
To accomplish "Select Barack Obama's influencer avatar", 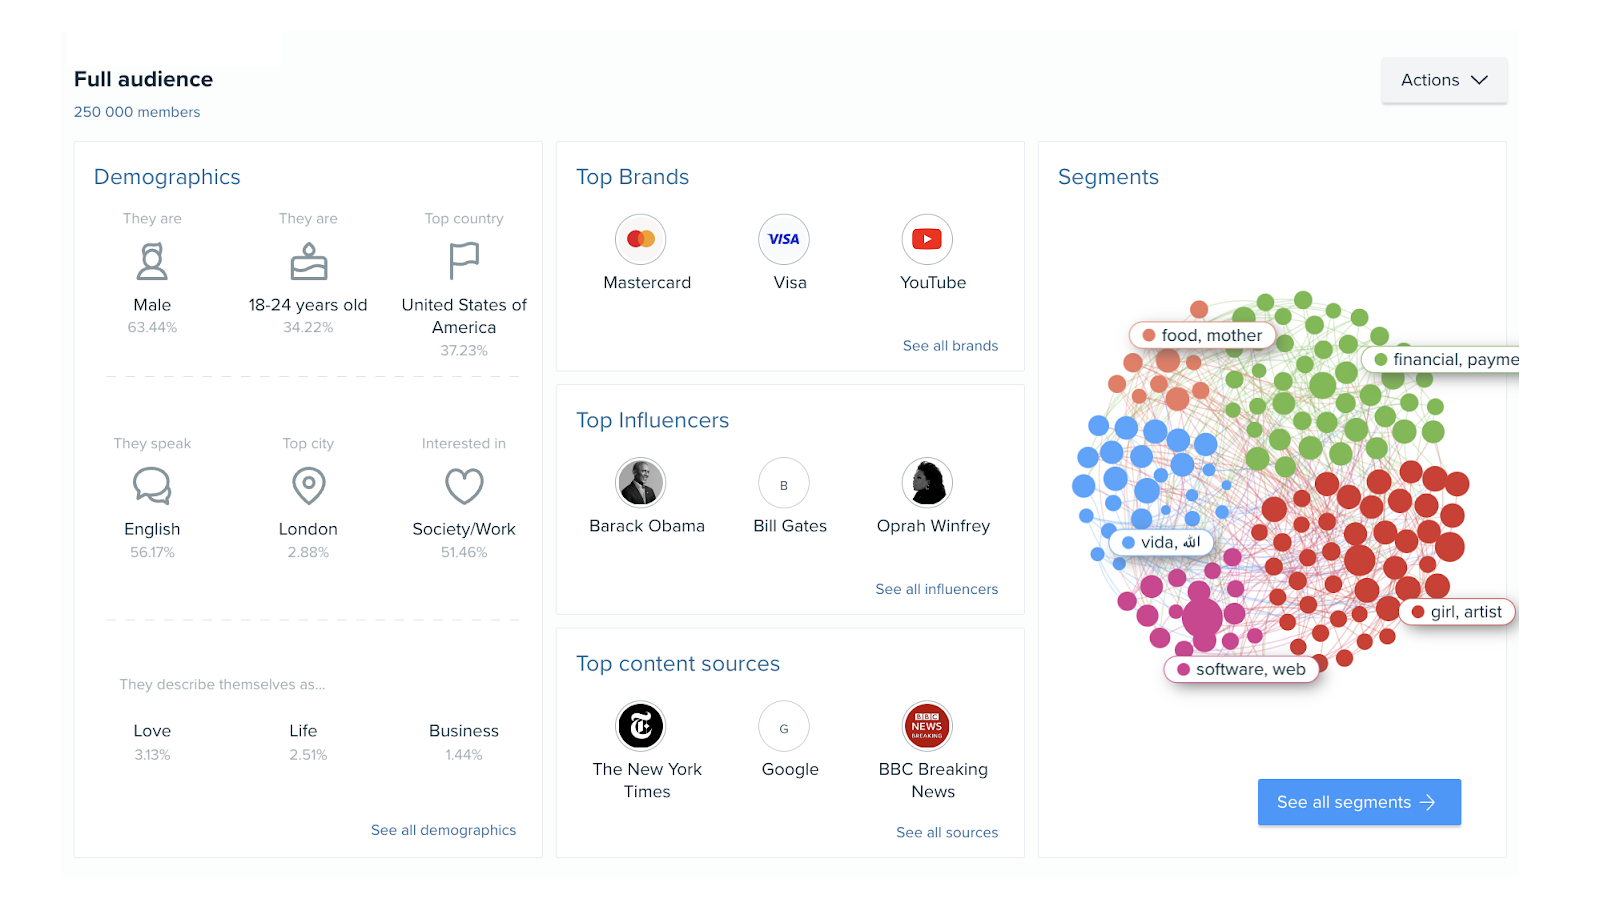I will (640, 483).
